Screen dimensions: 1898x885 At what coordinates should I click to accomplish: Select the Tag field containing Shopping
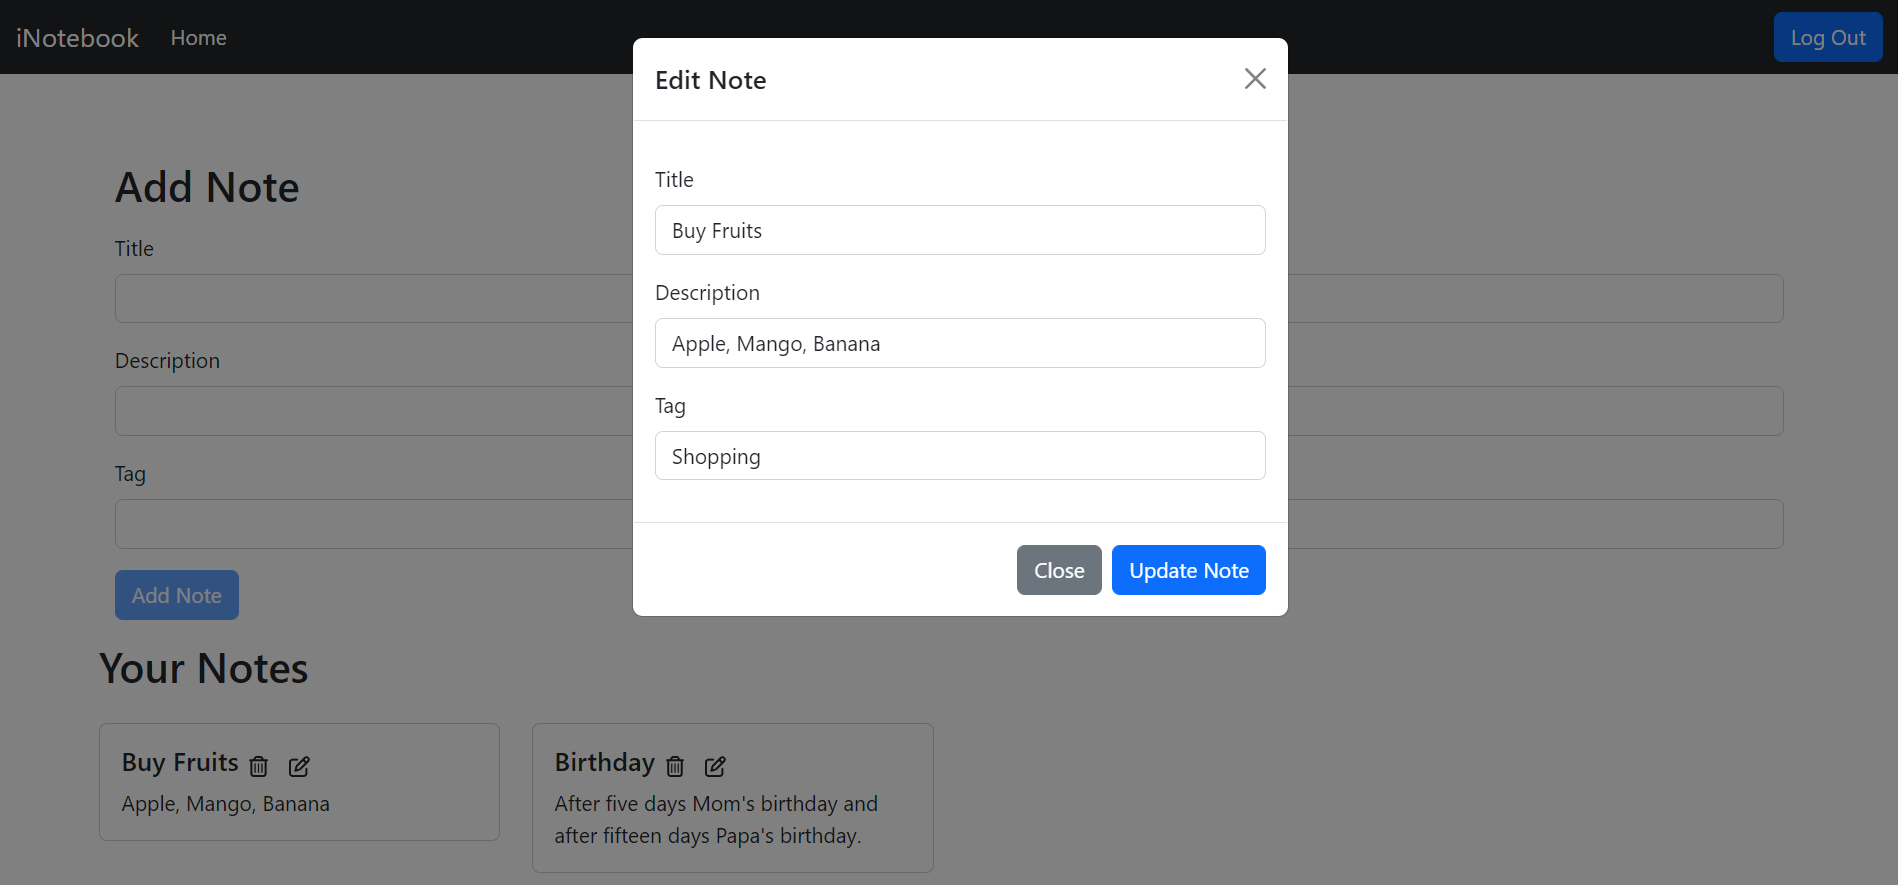click(x=959, y=455)
